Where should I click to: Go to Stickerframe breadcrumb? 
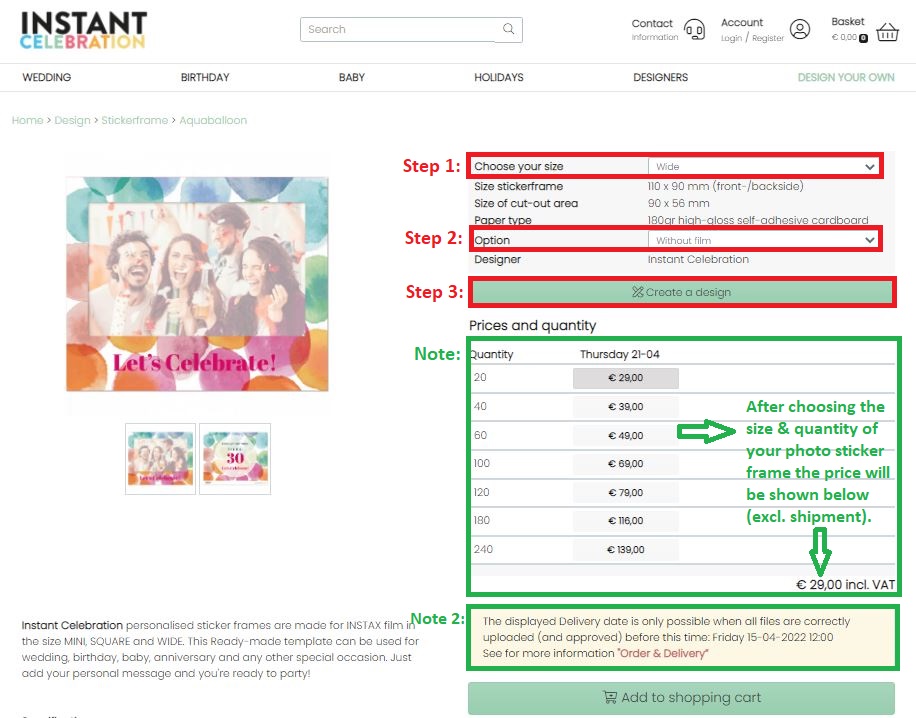[134, 120]
